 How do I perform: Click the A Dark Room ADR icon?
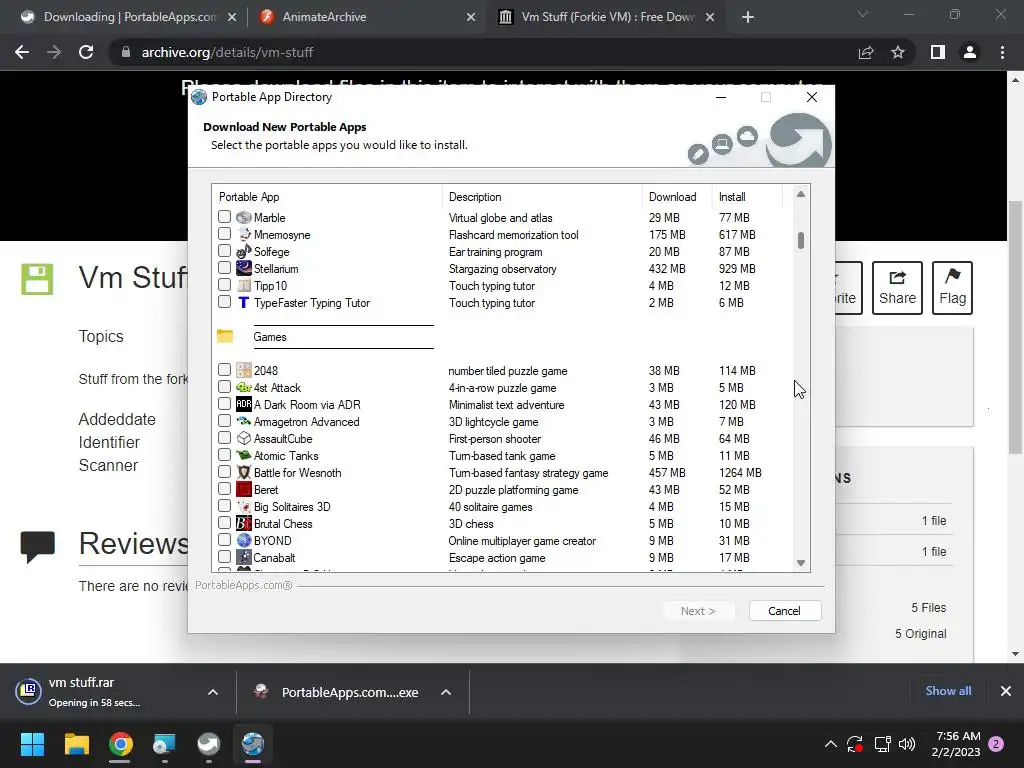[244, 404]
